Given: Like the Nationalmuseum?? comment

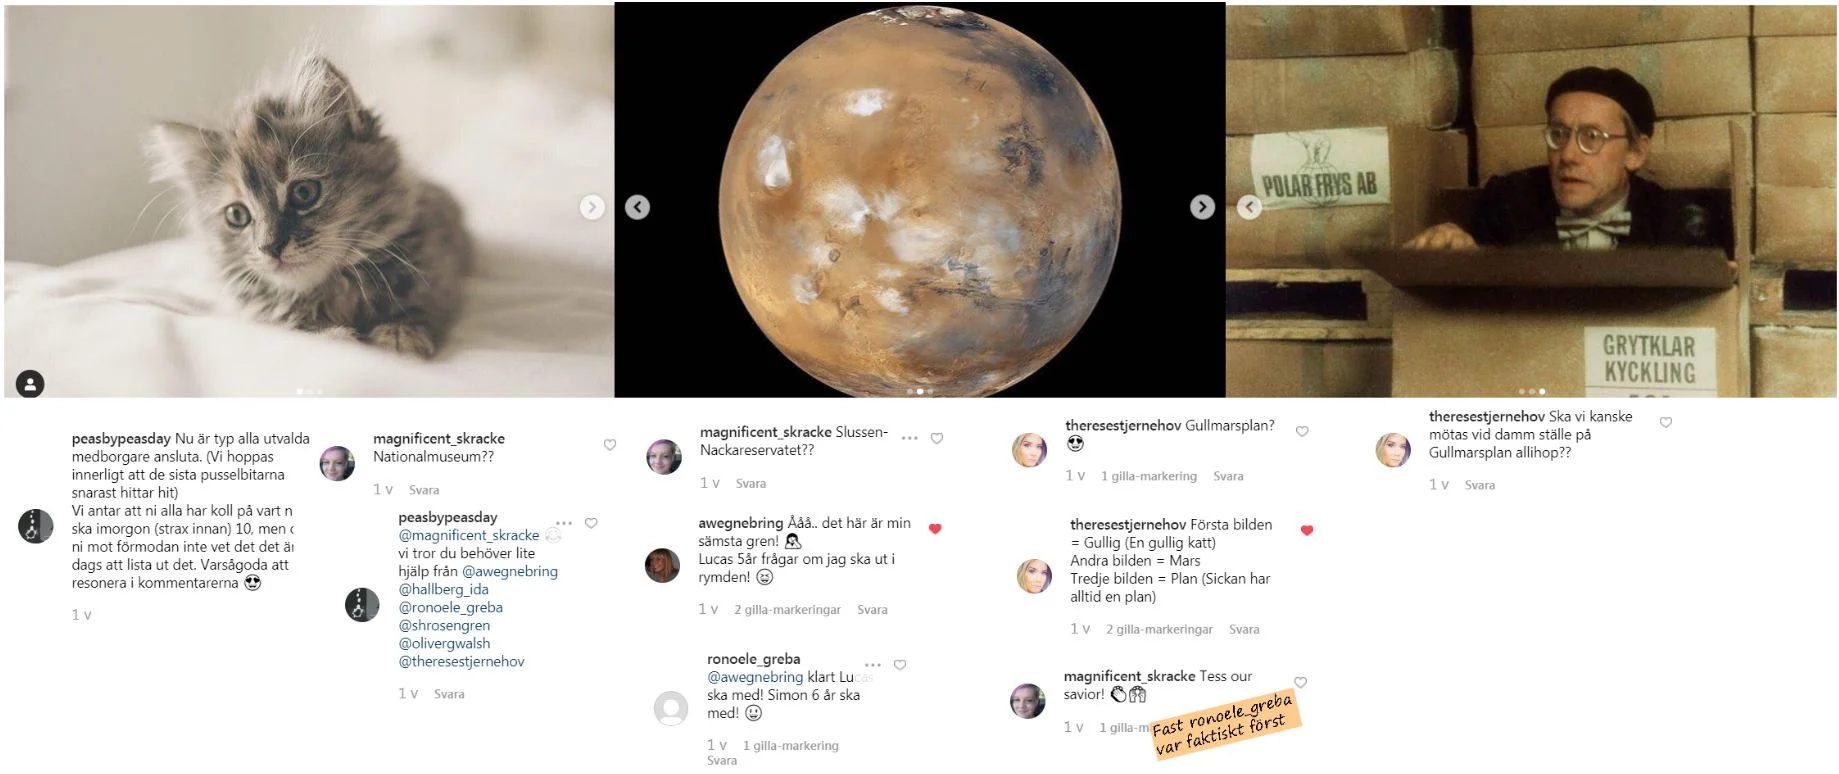Looking at the screenshot, I should (610, 445).
